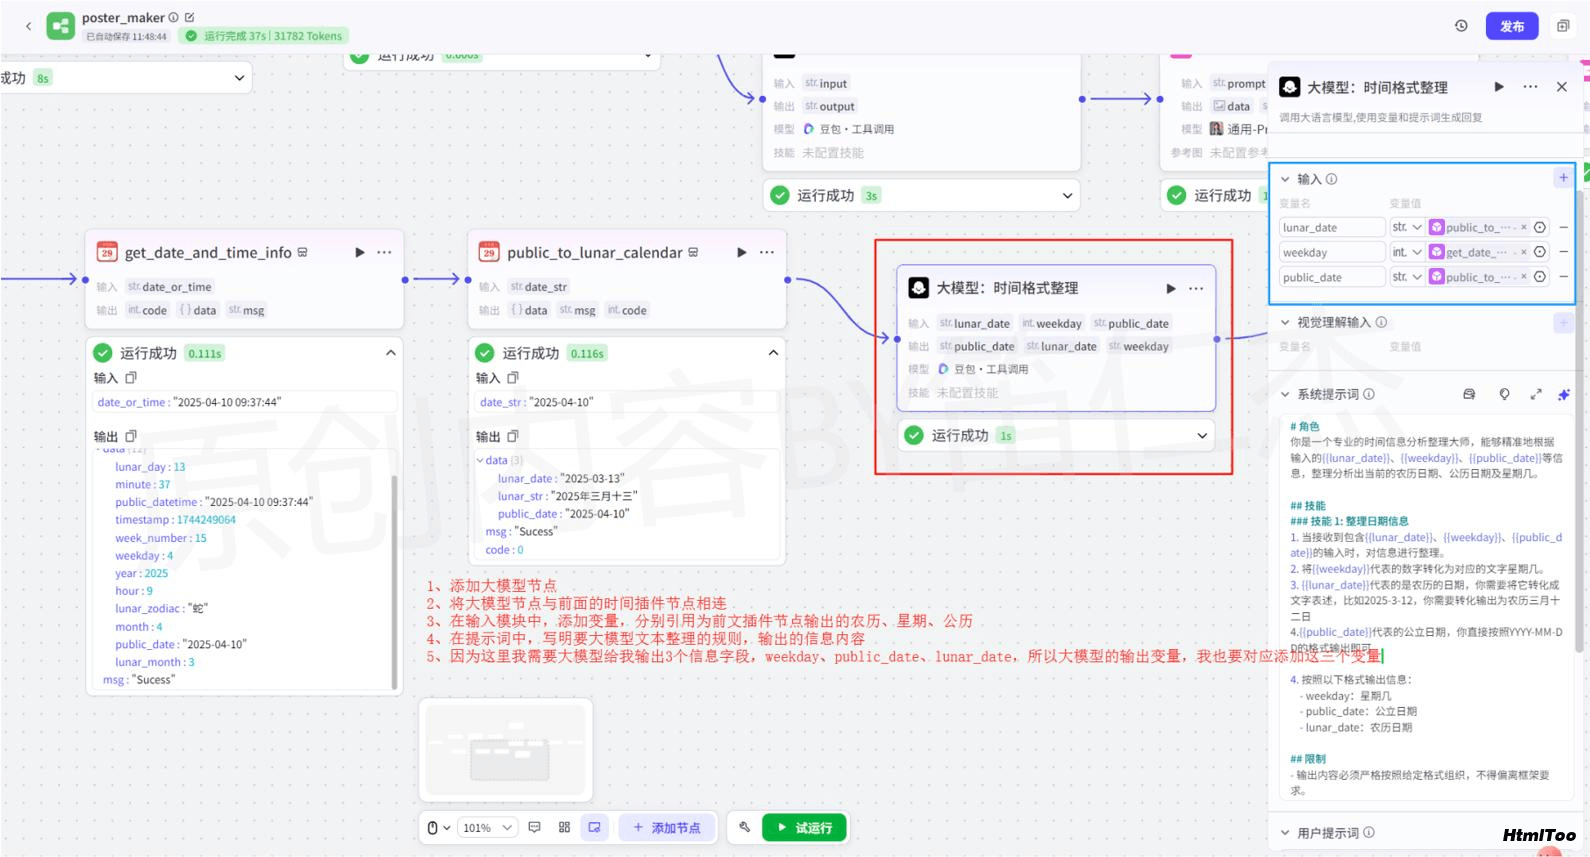Open the debug wrench tool
1590x857 pixels.
tap(744, 828)
